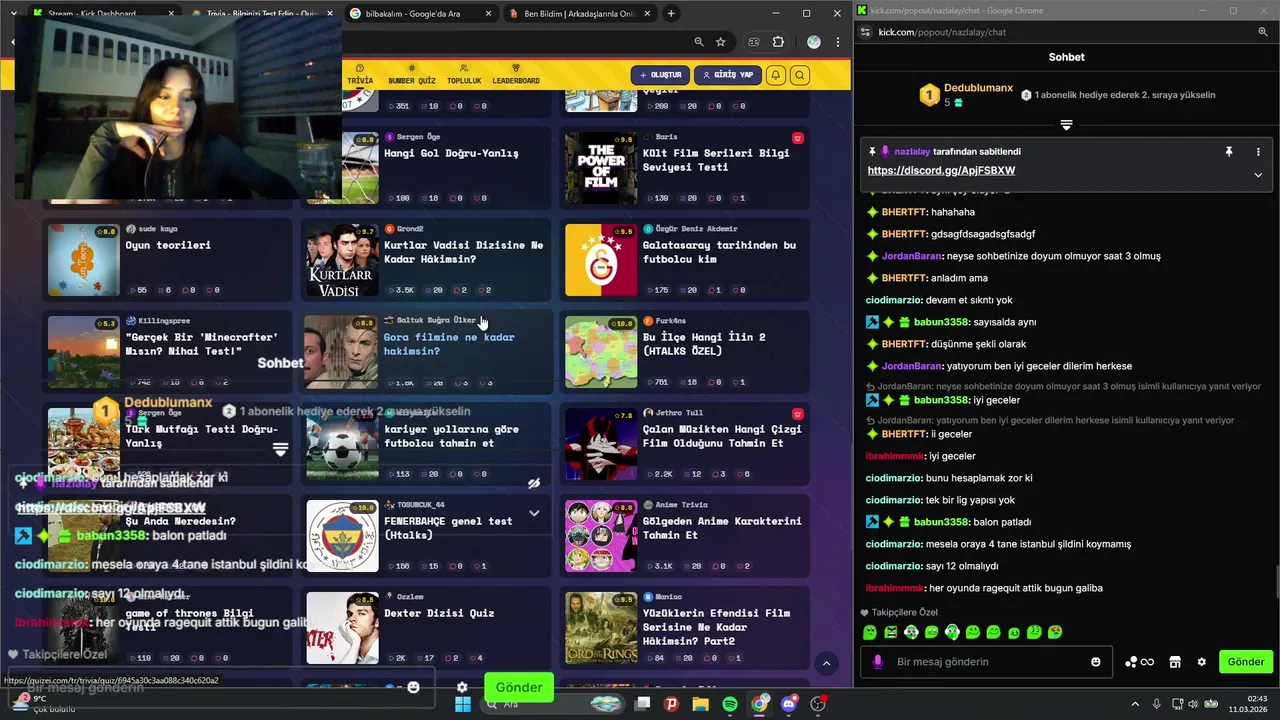Open Oyun teorileri quiz title
The width and height of the screenshot is (1280, 720).
168,245
